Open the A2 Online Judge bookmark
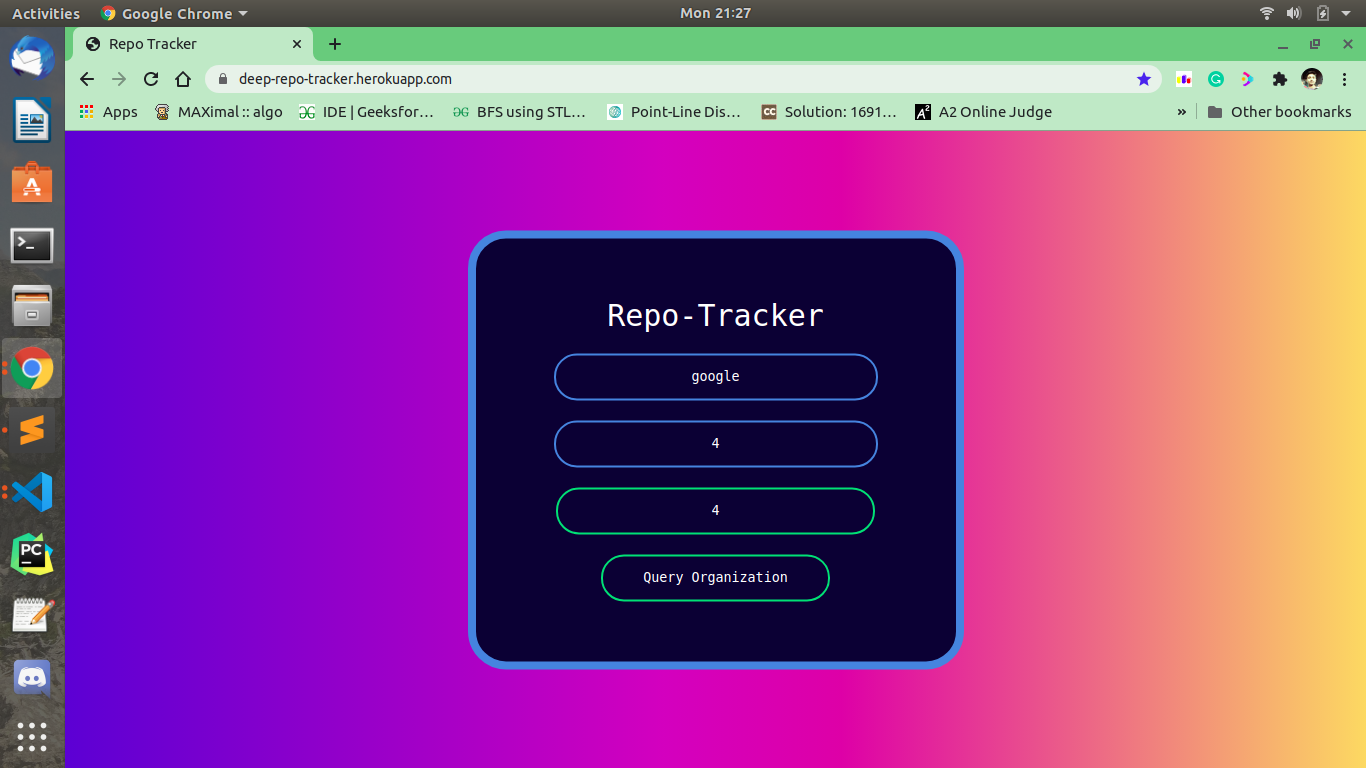1366x768 pixels. (x=984, y=112)
